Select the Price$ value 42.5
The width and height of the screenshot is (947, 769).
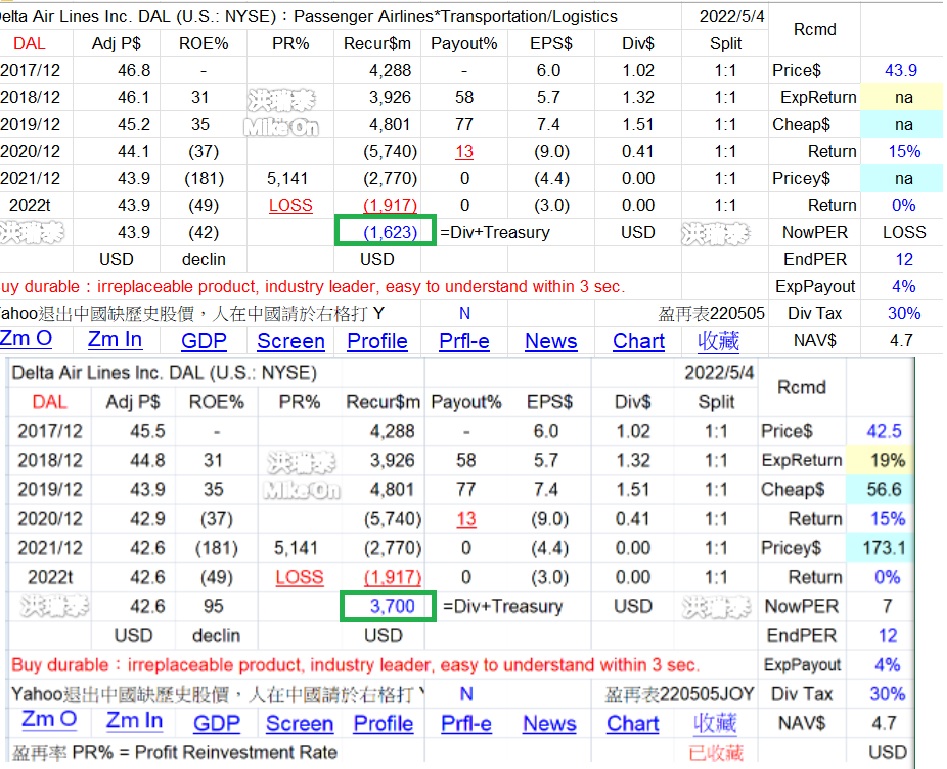tap(882, 431)
